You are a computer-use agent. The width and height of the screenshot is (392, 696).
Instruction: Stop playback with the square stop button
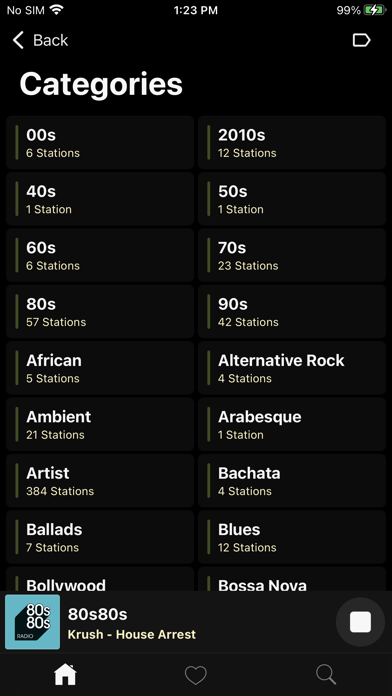pos(360,622)
